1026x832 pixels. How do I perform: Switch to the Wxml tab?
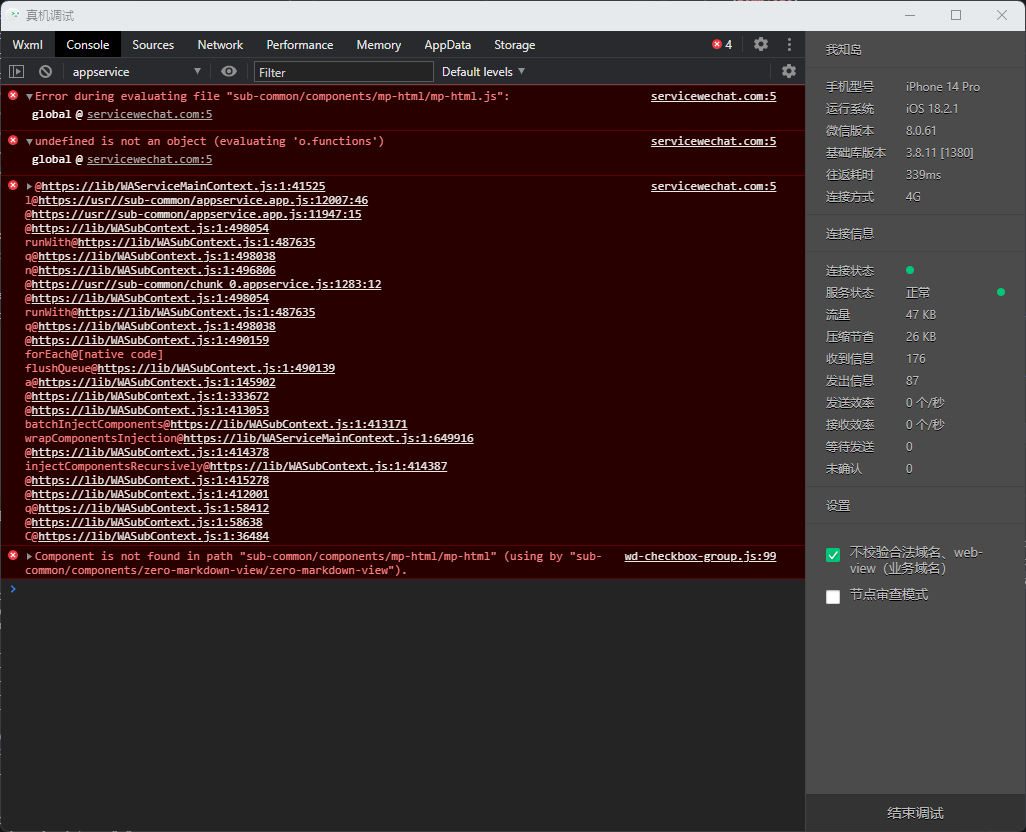point(27,44)
